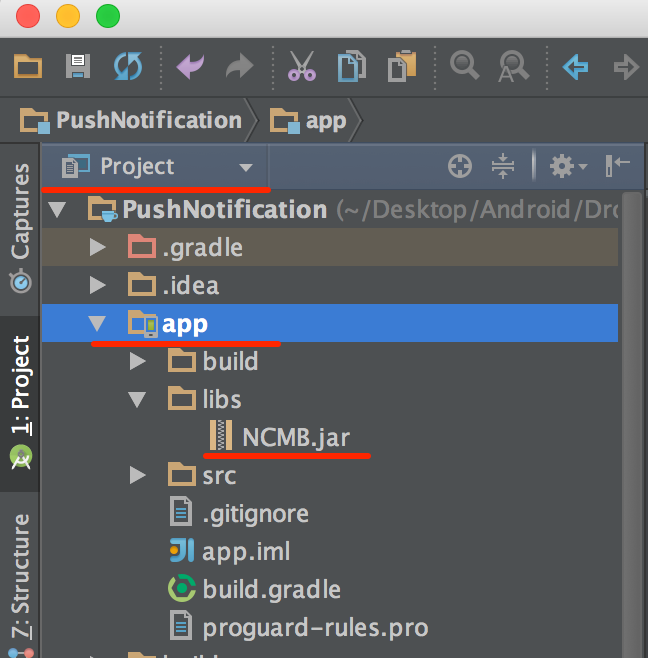This screenshot has height=658, width=648.
Task: Click the yellow macOS minimize button
Action: click(68, 16)
